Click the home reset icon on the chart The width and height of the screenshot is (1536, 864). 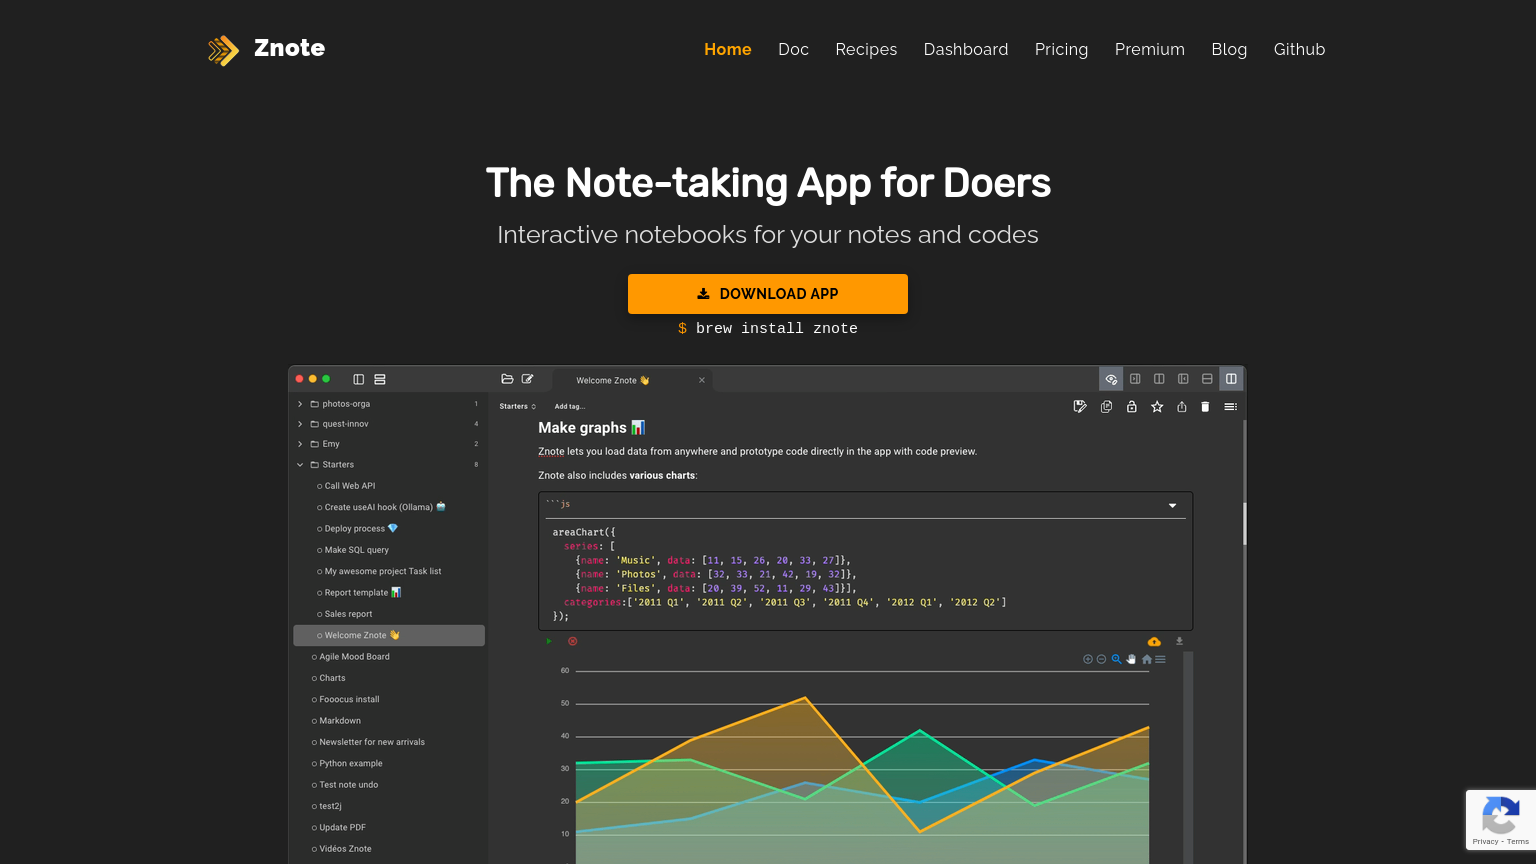click(1146, 659)
